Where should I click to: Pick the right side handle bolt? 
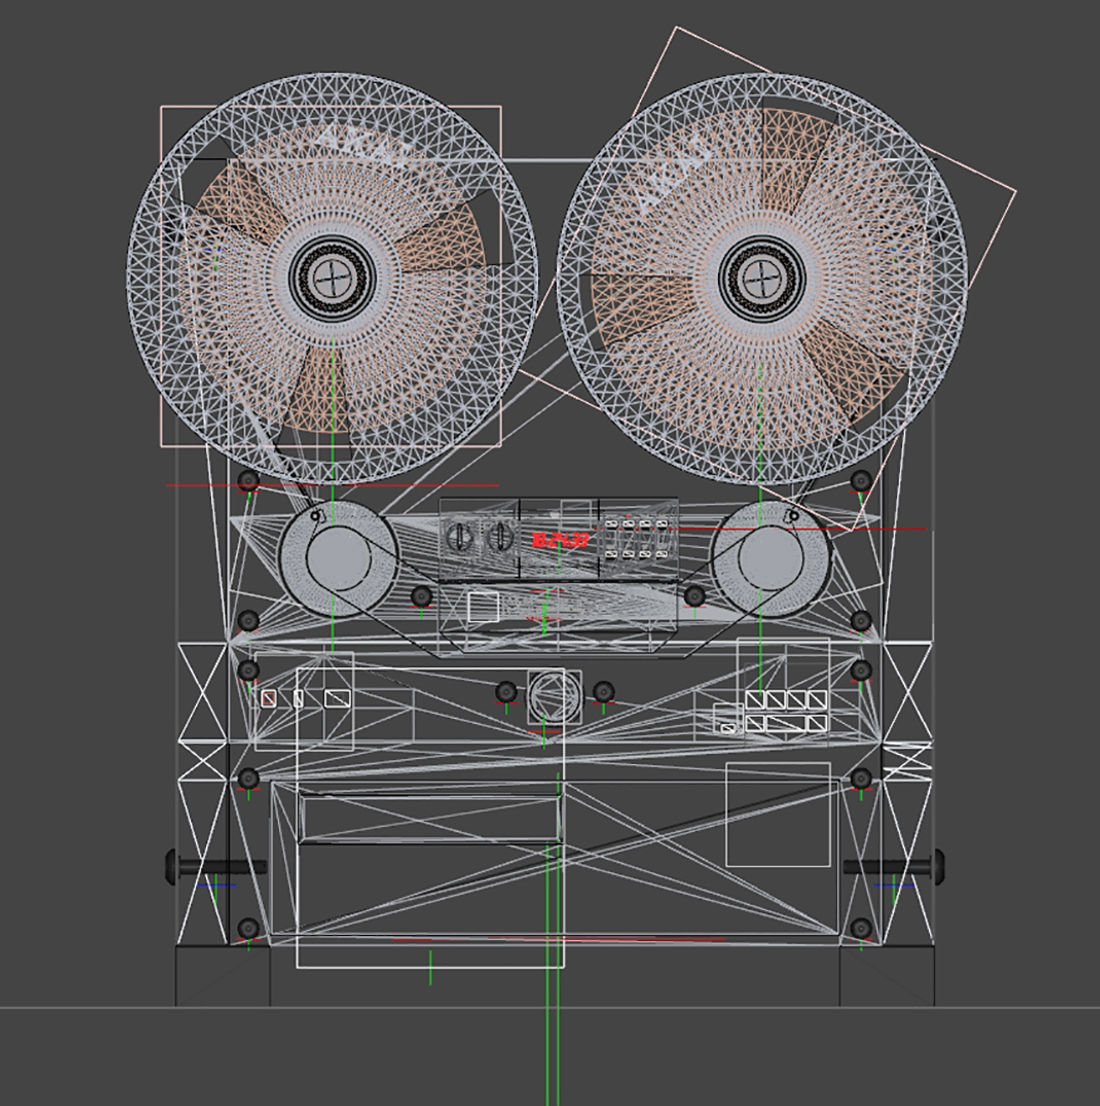tap(895, 865)
